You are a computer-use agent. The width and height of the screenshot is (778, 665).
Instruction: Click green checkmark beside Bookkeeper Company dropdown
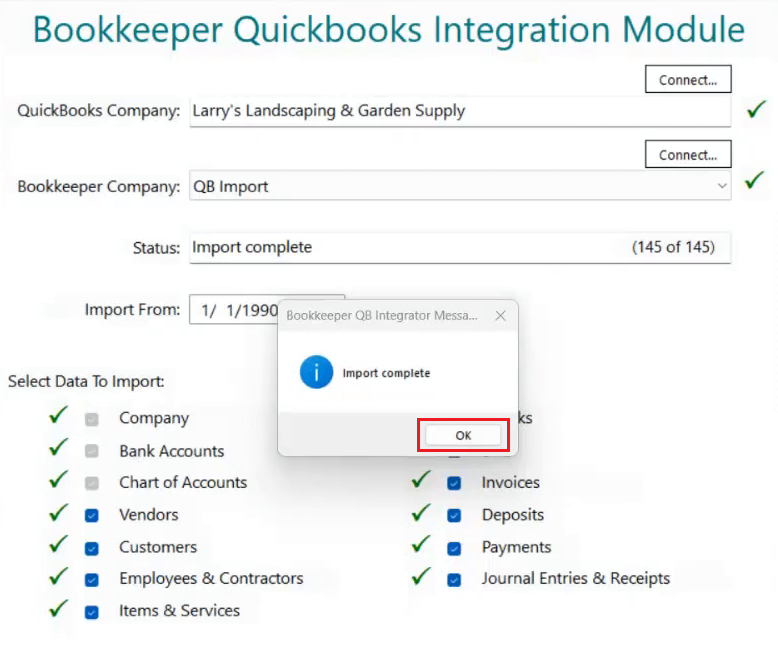(x=754, y=180)
